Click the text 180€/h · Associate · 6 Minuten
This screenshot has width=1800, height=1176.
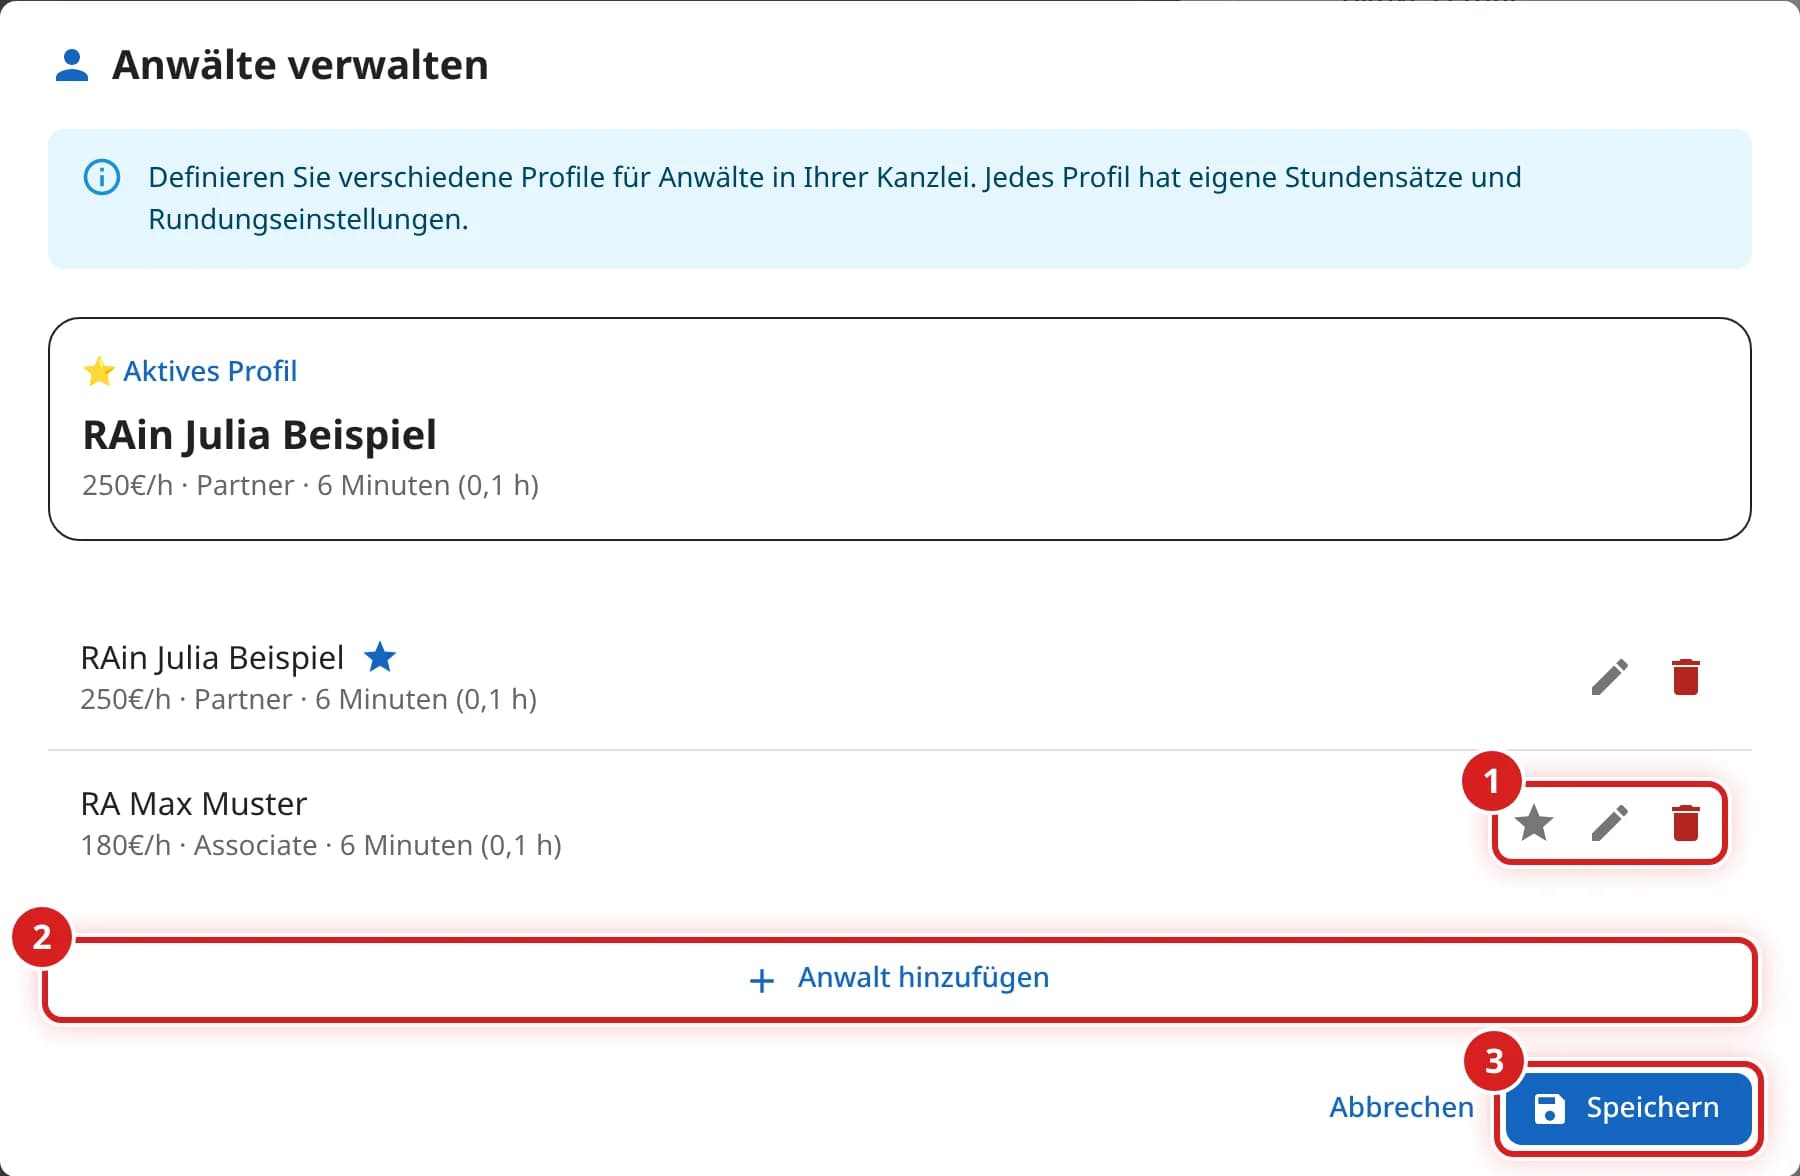(x=321, y=846)
